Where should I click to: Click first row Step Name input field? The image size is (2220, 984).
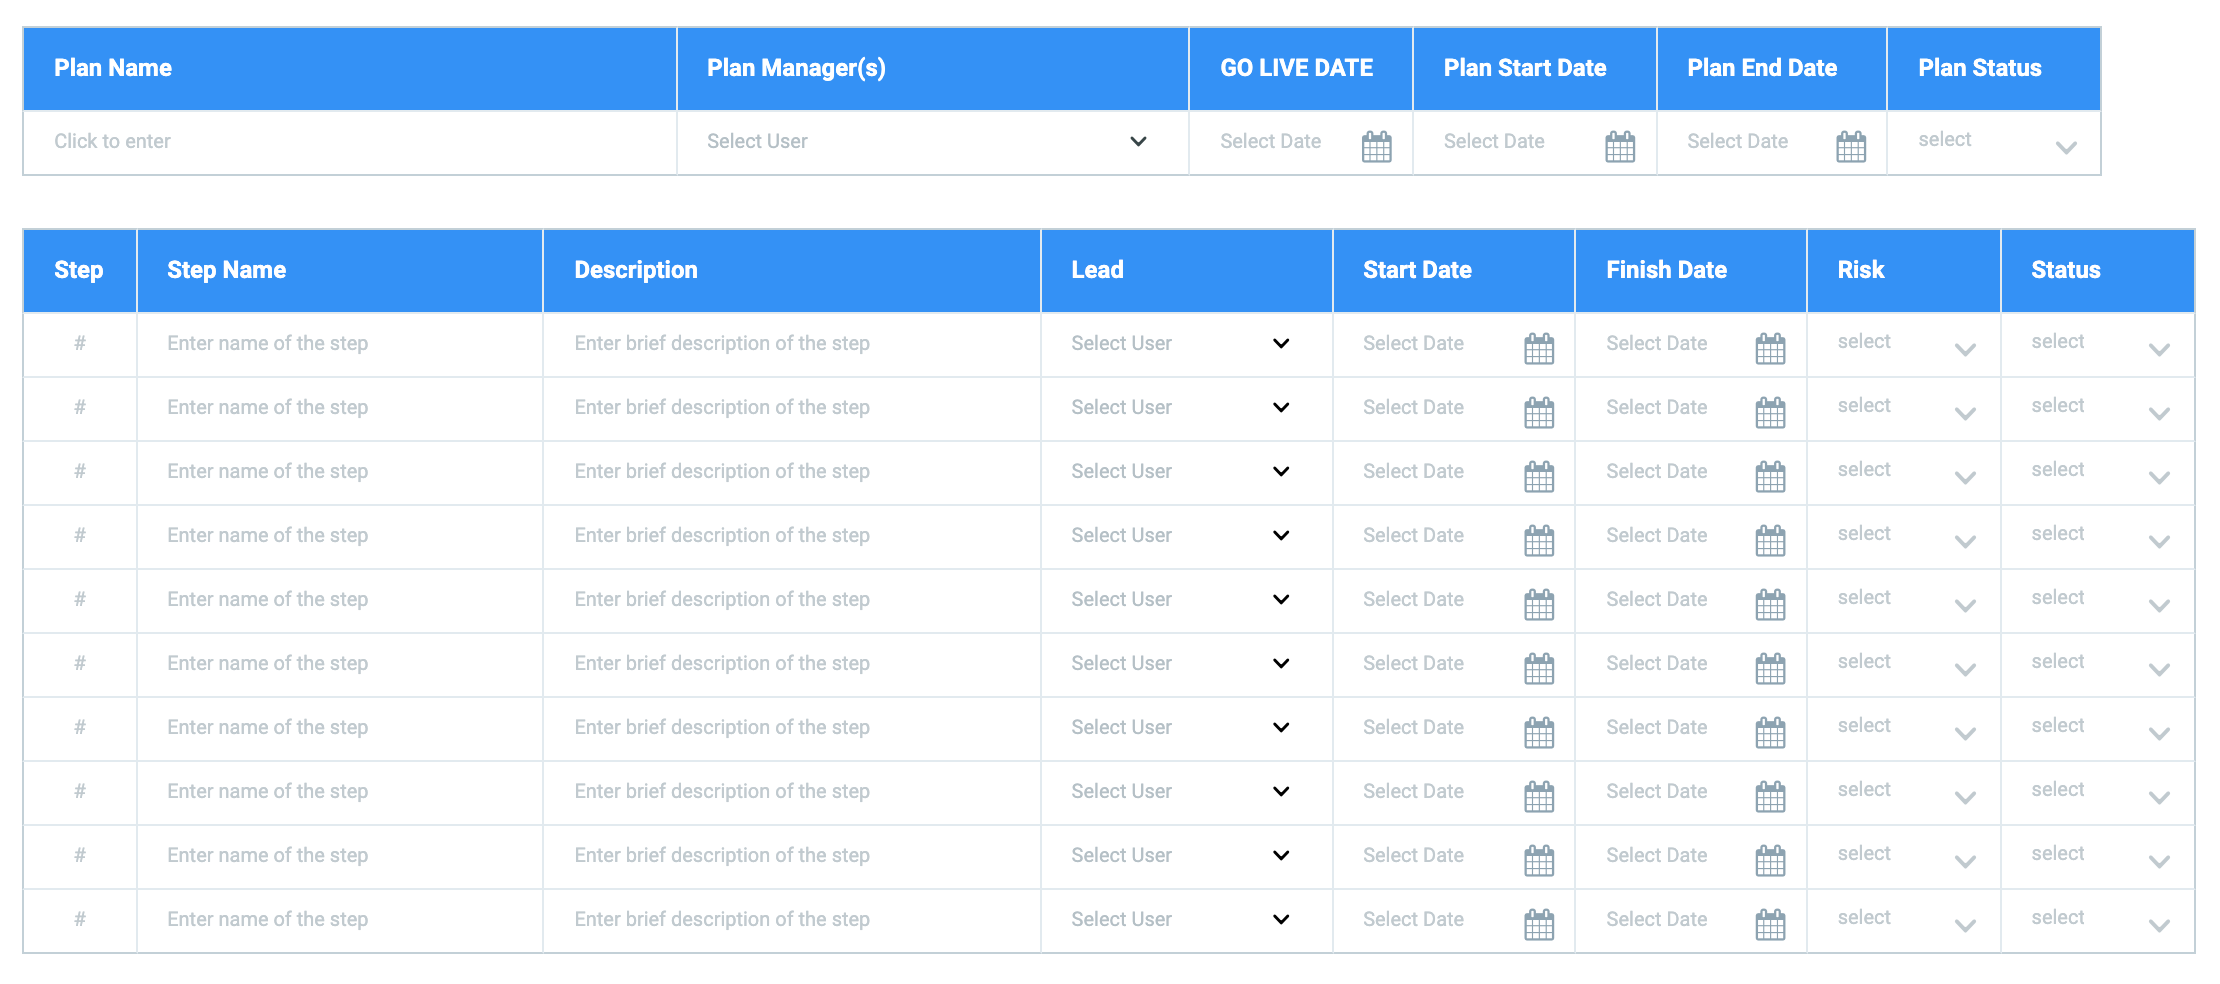340,343
